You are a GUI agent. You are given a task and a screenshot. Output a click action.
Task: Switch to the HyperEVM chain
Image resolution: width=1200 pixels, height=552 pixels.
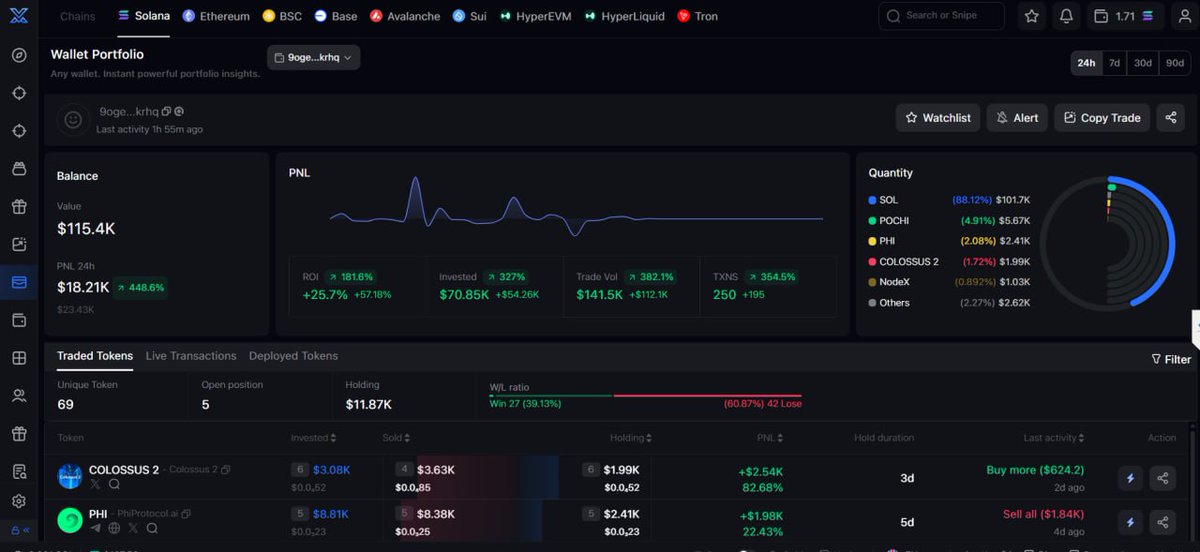point(535,16)
